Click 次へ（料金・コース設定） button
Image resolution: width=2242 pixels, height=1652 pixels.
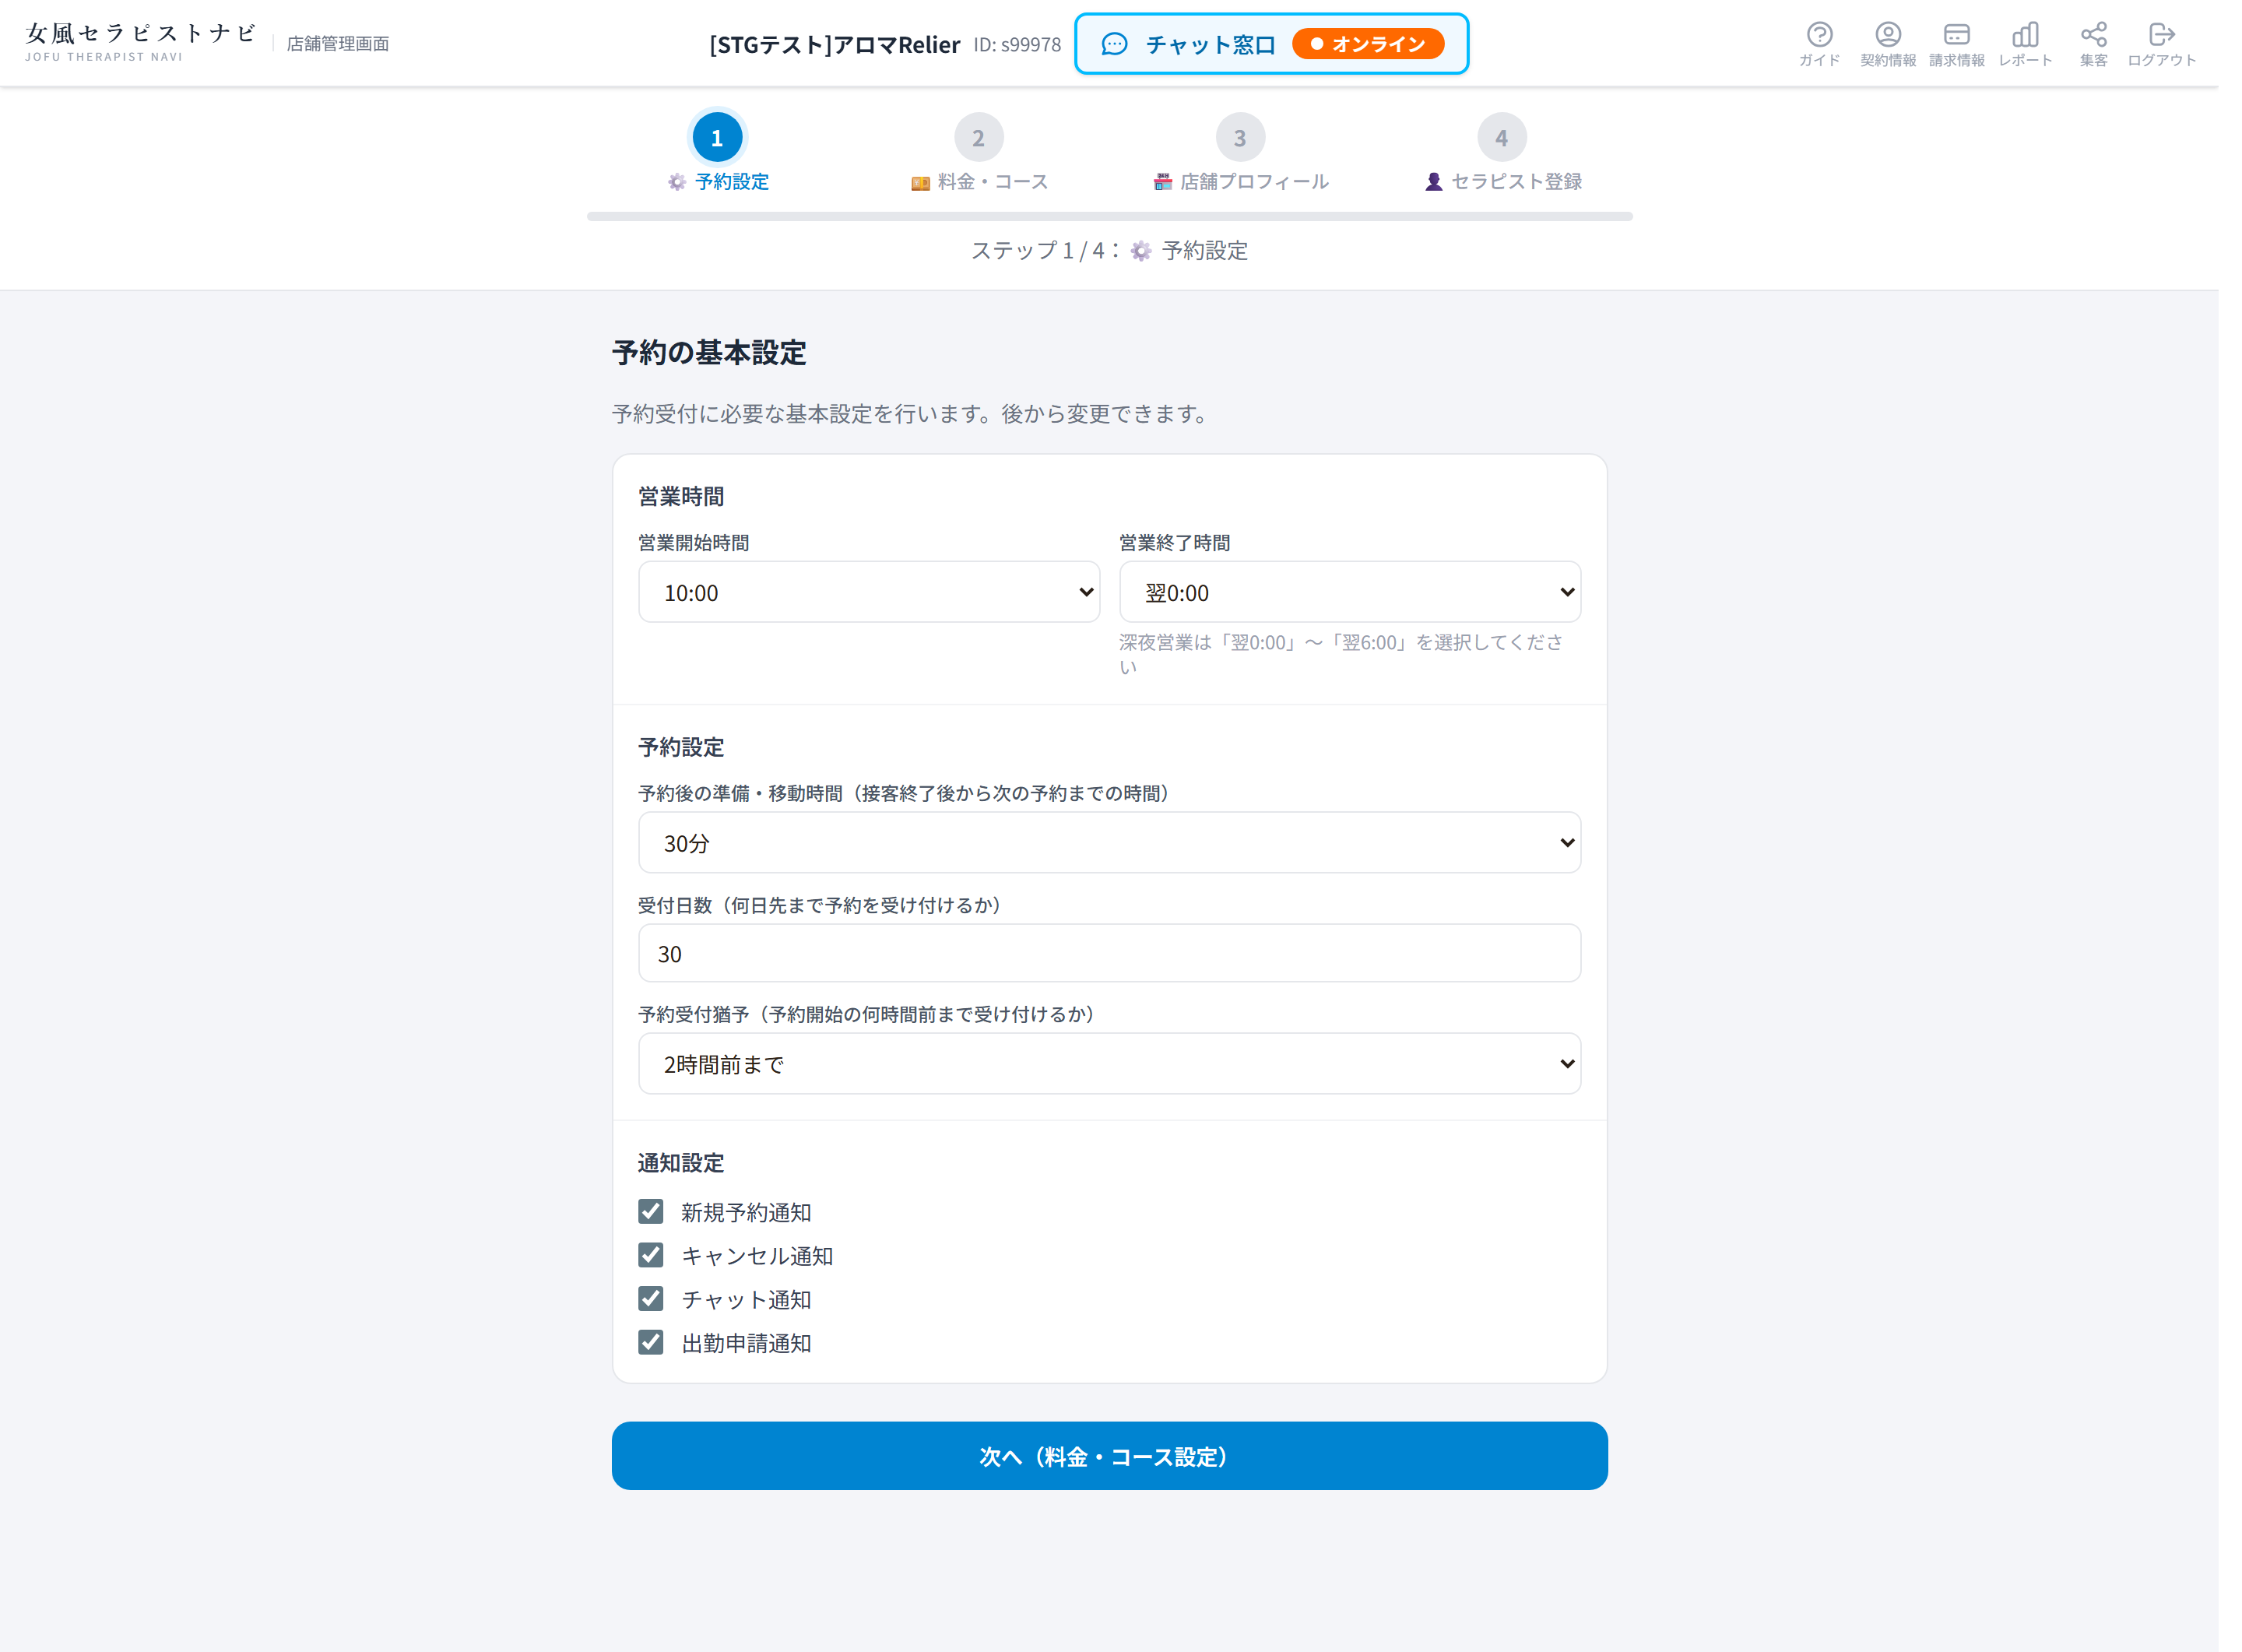point(1110,1456)
